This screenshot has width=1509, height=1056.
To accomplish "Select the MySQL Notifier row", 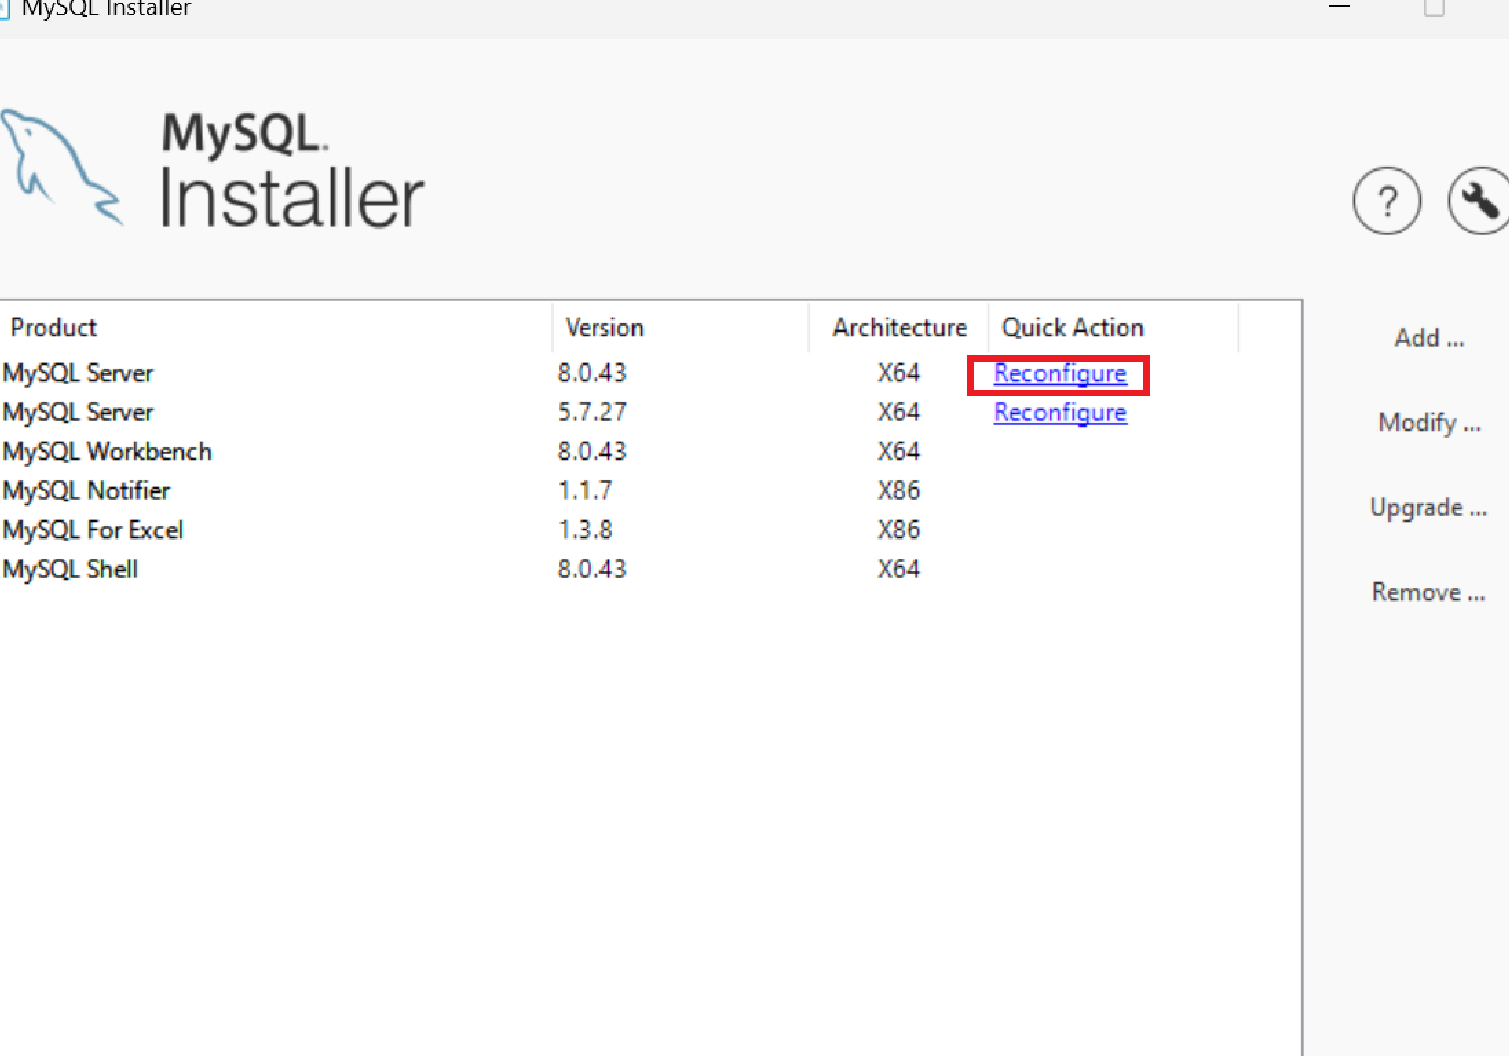I will coord(650,490).
